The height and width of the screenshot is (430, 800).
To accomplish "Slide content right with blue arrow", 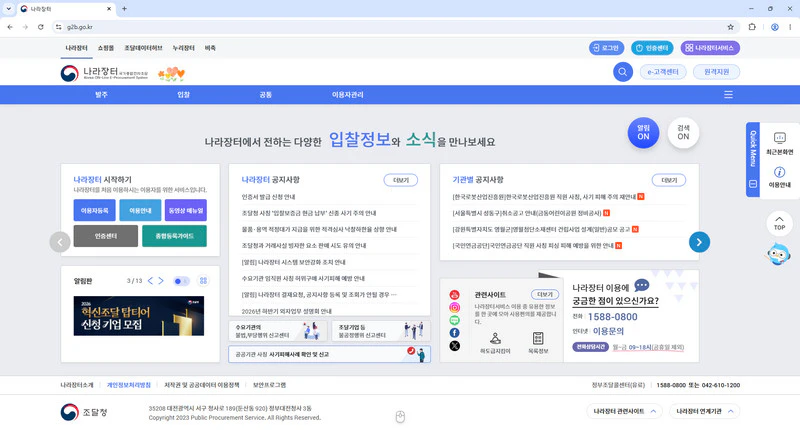I will pos(699,242).
